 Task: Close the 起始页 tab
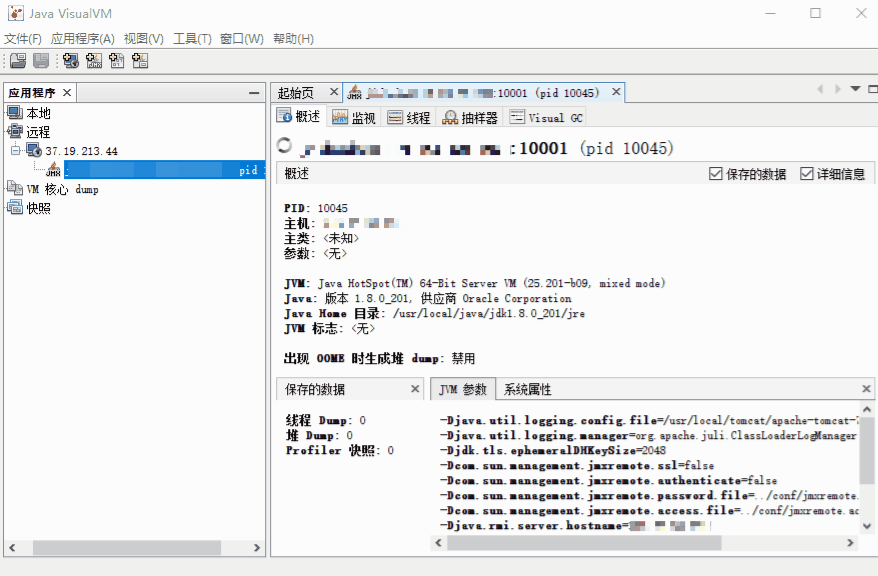tap(334, 91)
